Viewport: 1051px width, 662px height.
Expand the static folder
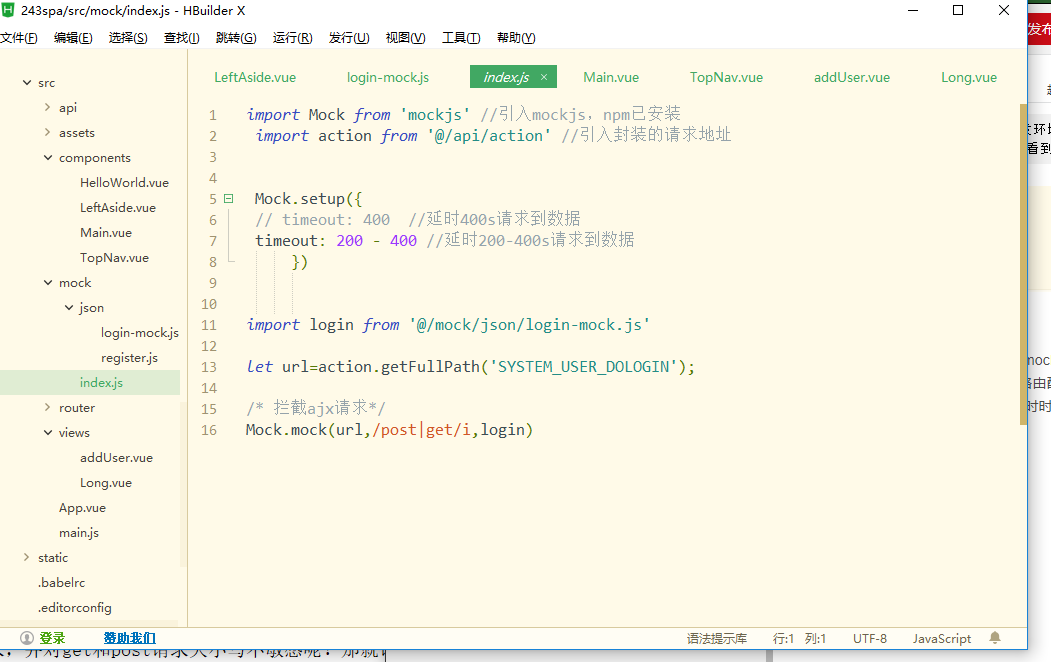pyautogui.click(x=27, y=557)
